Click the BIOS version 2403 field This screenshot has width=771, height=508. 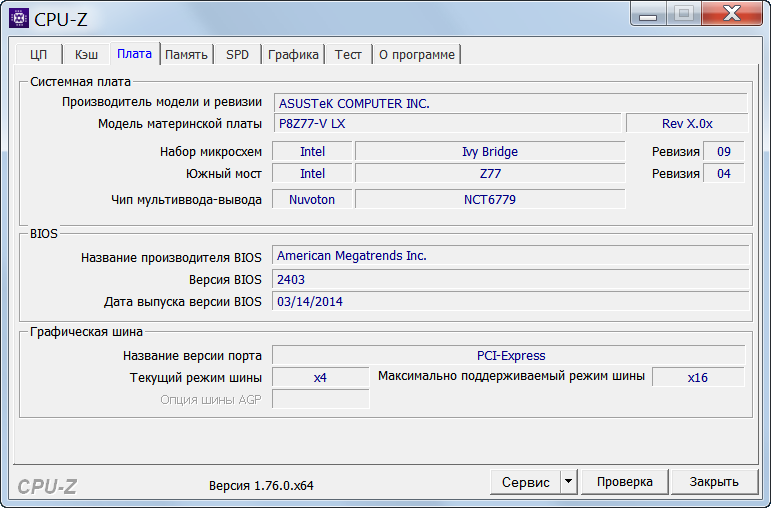coord(510,279)
